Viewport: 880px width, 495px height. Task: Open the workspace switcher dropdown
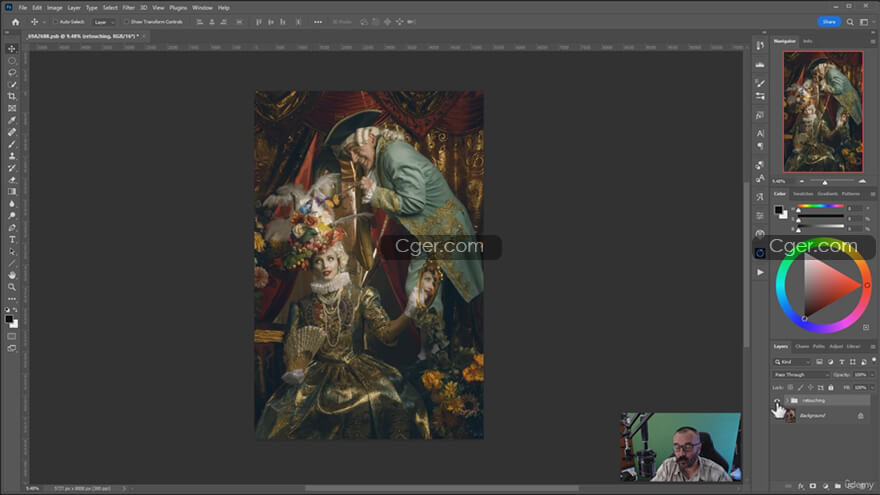[866, 22]
